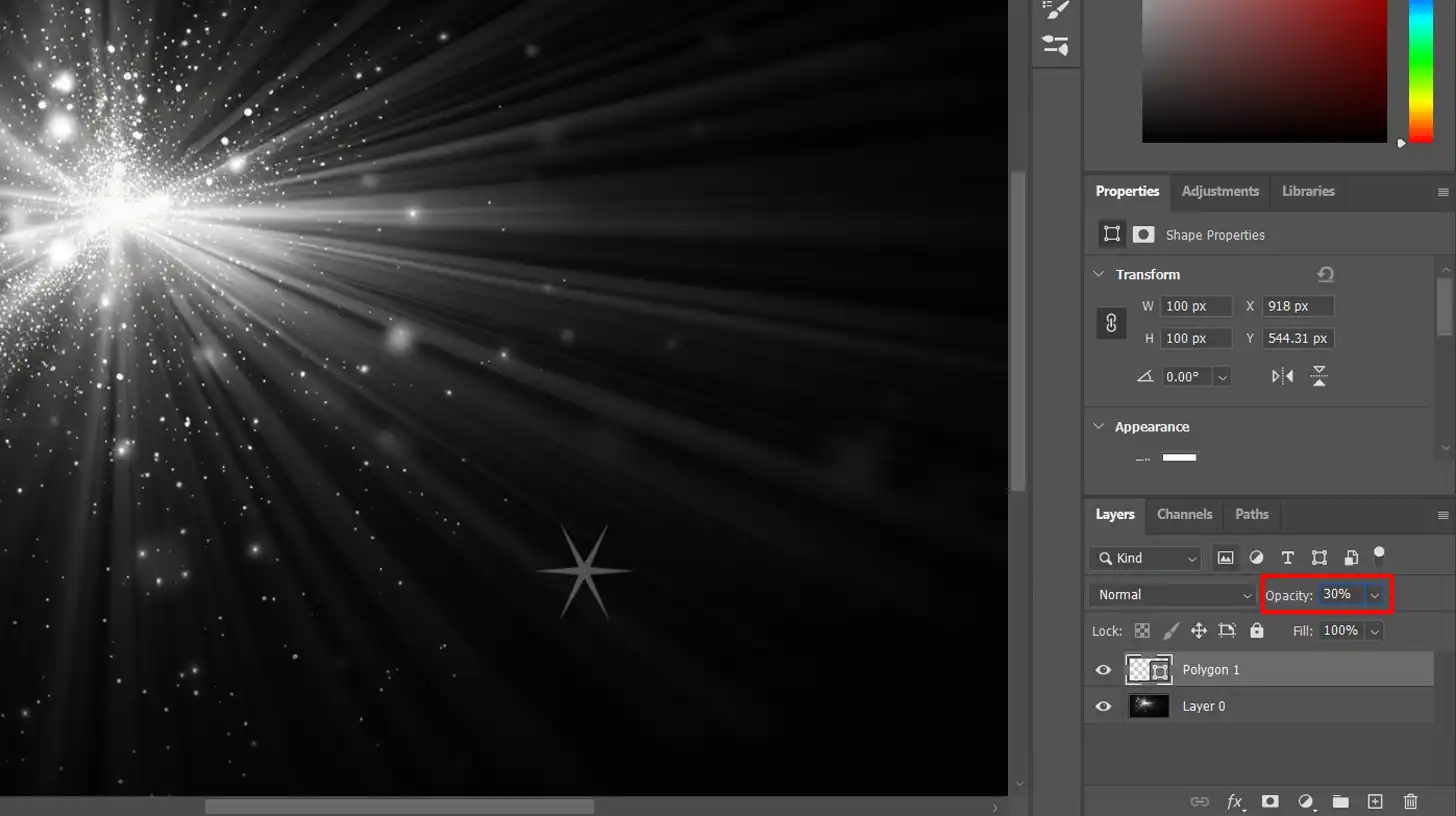Filter layers by type layers icon
This screenshot has width=1456, height=816.
[1288, 558]
